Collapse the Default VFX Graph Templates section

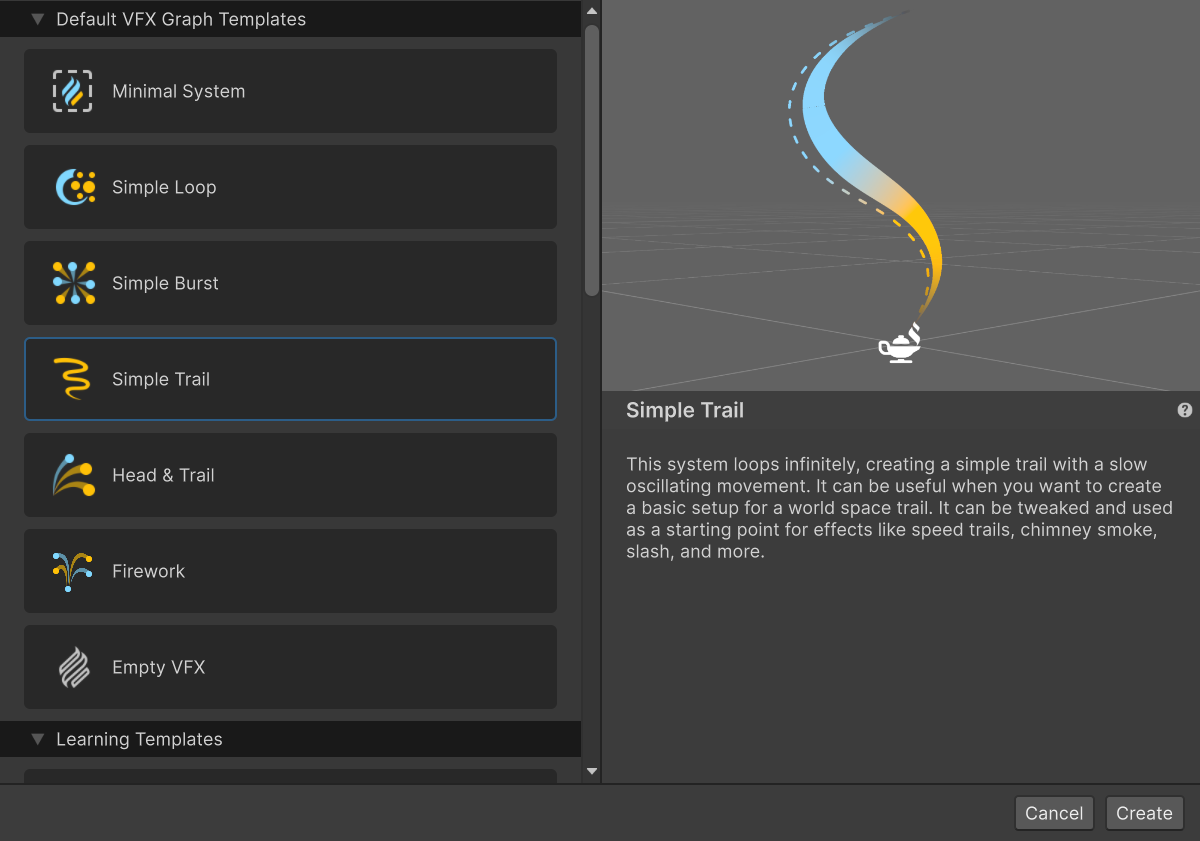pyautogui.click(x=38, y=19)
